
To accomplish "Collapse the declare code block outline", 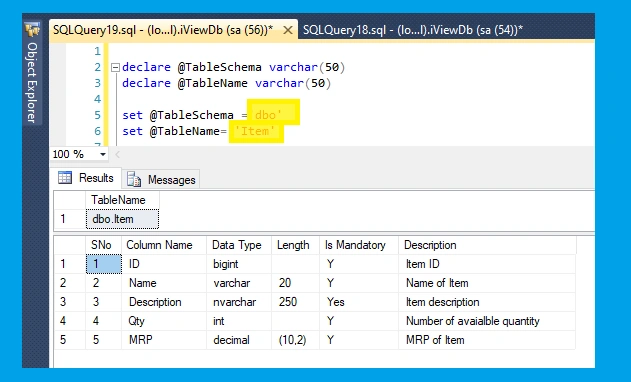I will click(x=115, y=67).
